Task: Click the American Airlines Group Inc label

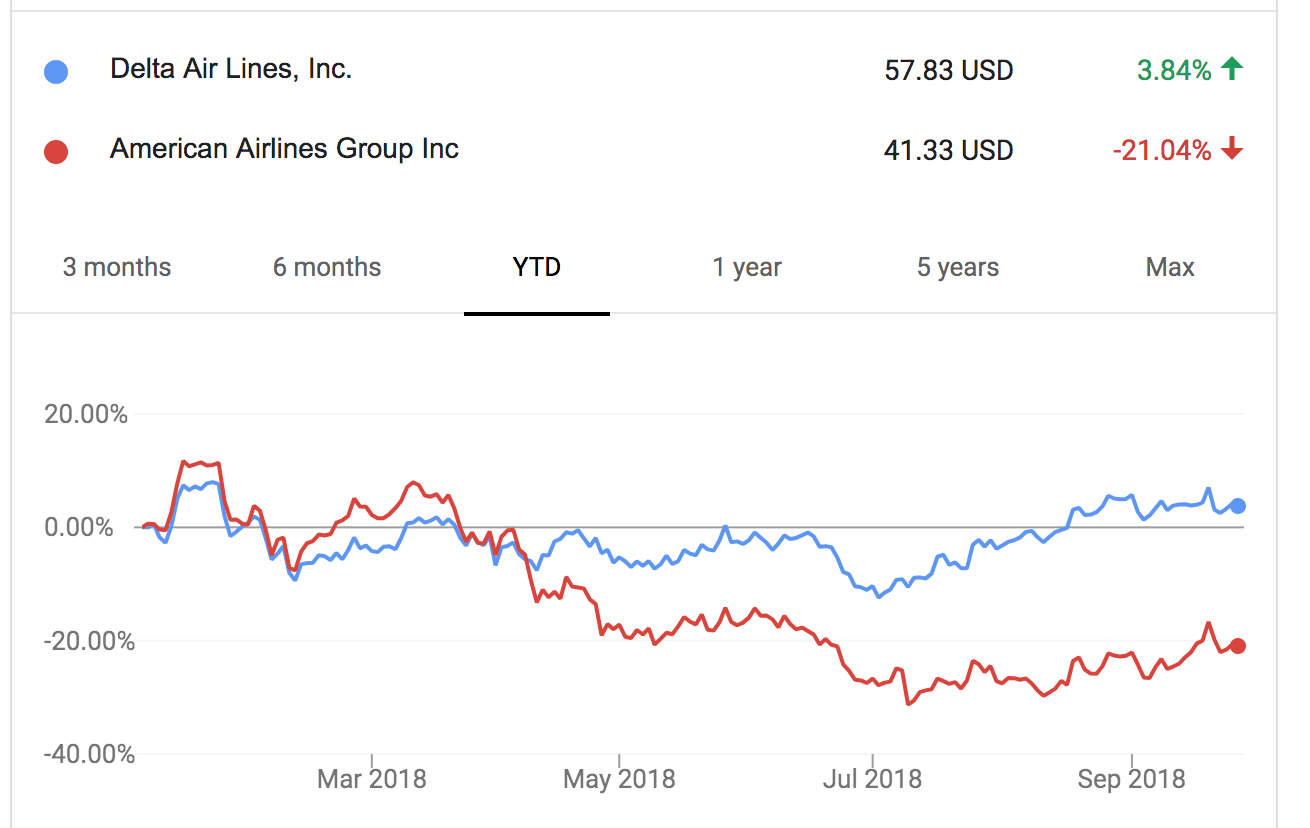Action: click(284, 150)
